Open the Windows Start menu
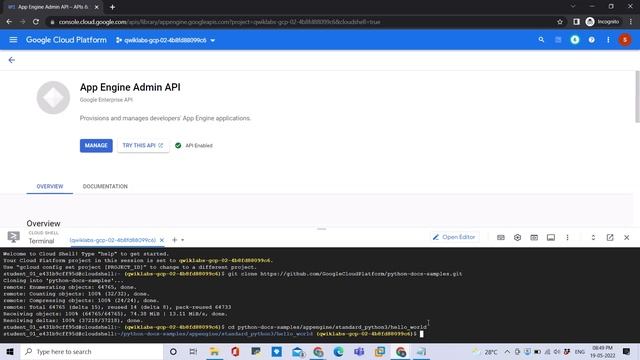The width and height of the screenshot is (640, 360). click(10, 351)
